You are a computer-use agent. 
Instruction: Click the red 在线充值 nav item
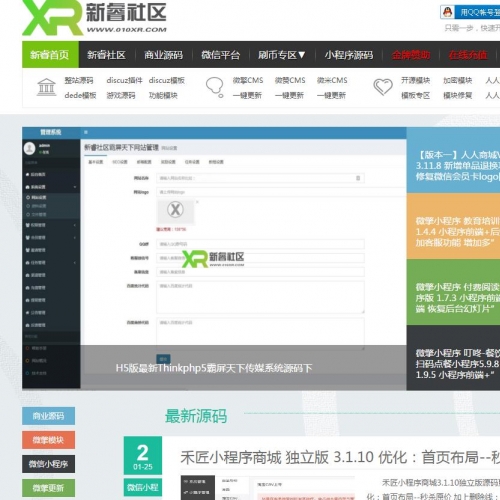click(x=468, y=55)
